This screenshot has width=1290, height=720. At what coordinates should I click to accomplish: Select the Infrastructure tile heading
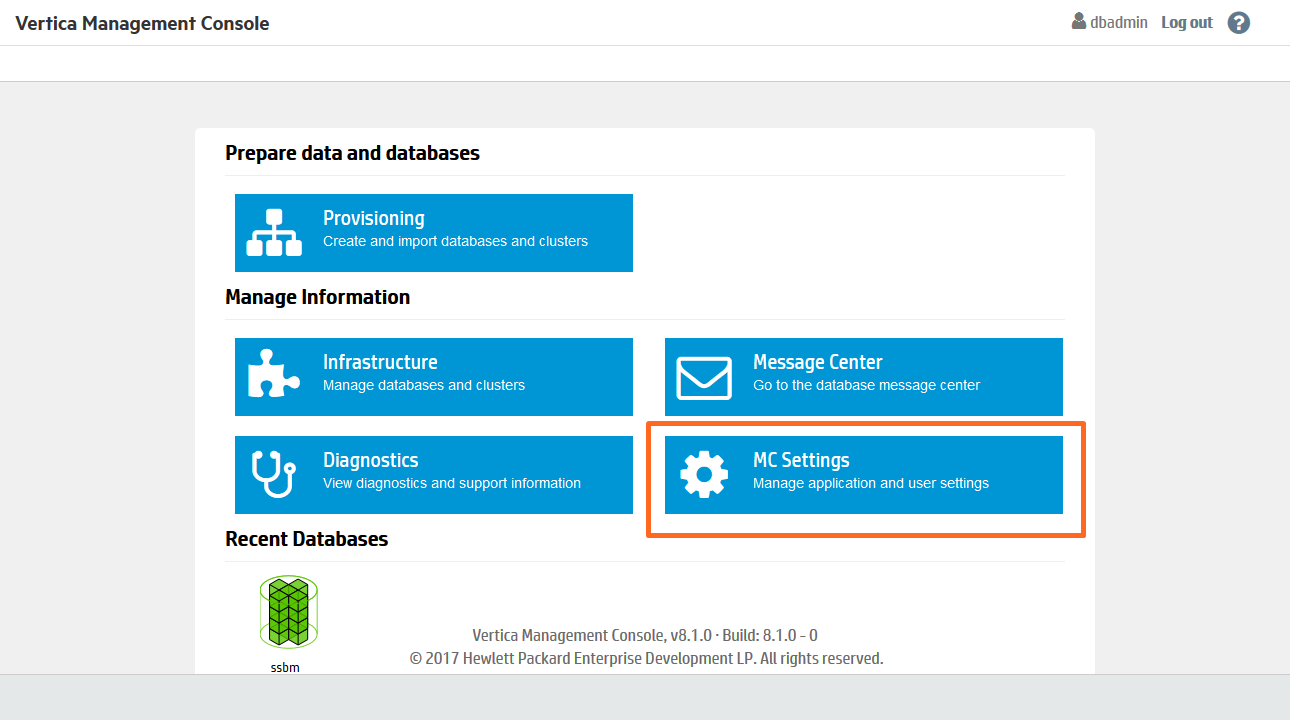[x=380, y=362]
